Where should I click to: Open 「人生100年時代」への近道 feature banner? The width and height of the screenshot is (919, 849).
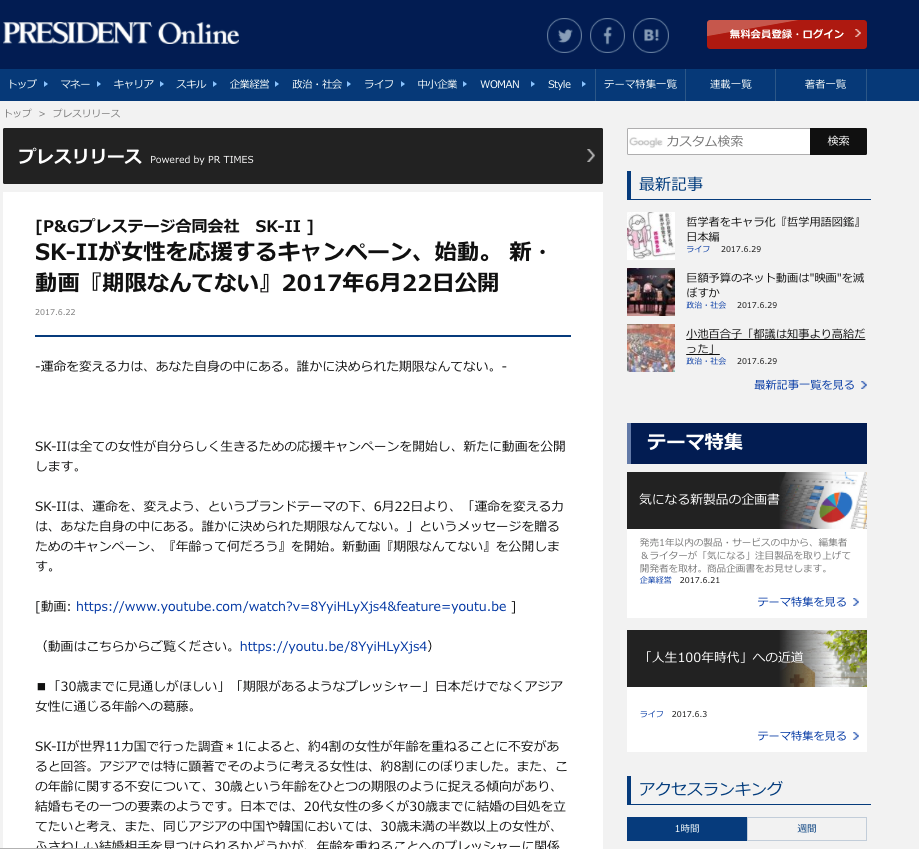pyautogui.click(x=747, y=658)
